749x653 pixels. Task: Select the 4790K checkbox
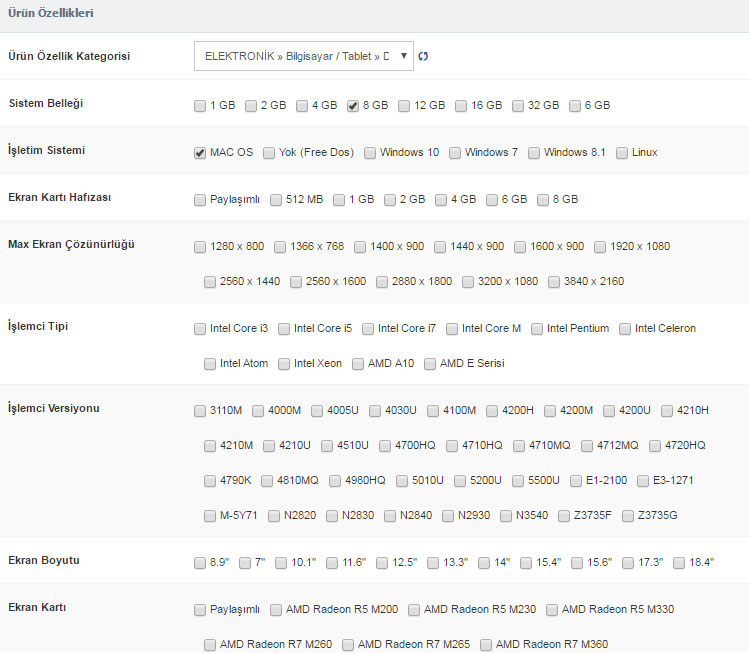click(210, 481)
